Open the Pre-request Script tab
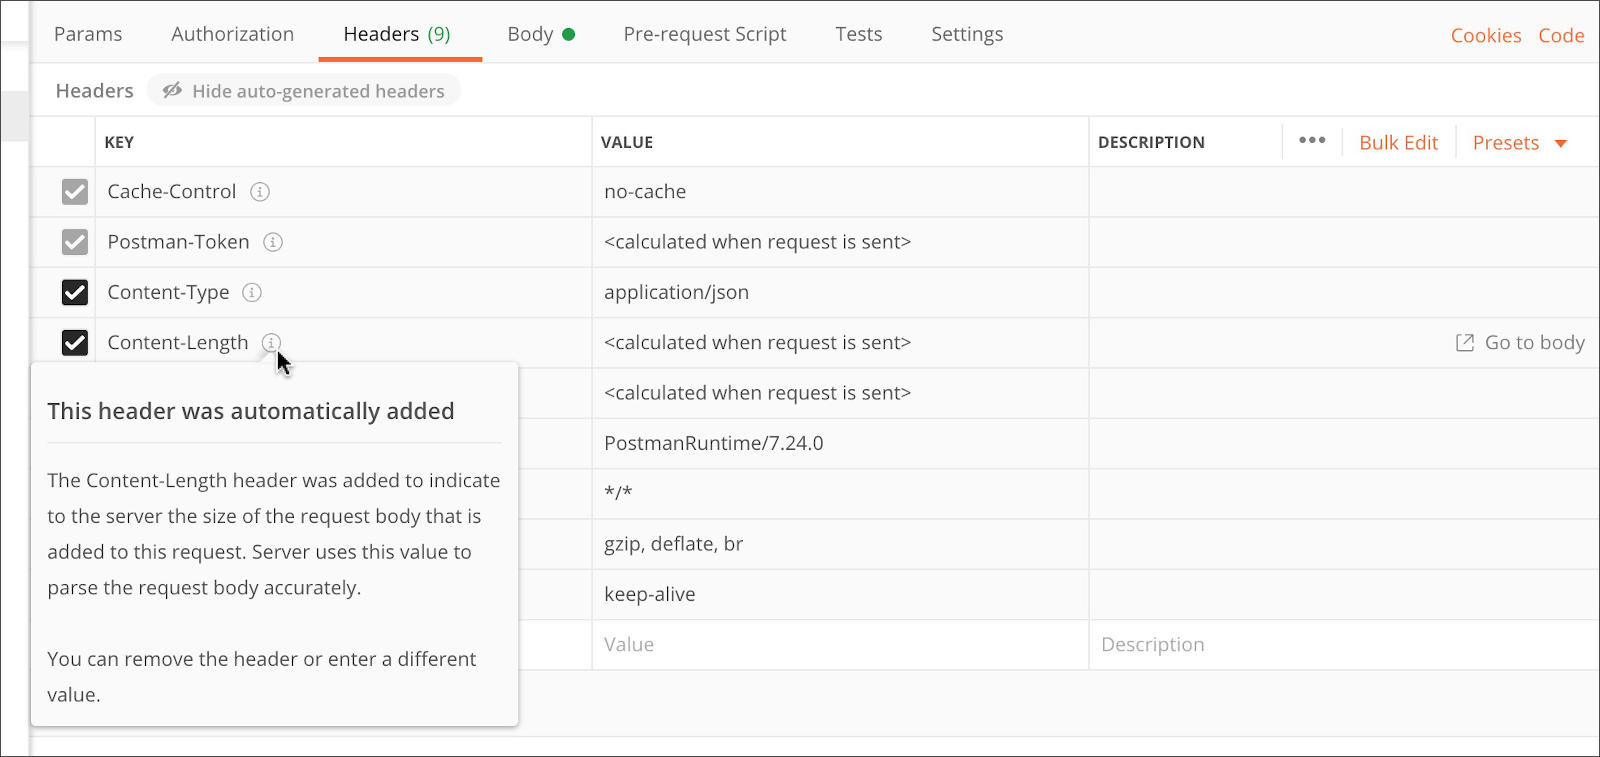 [x=704, y=34]
